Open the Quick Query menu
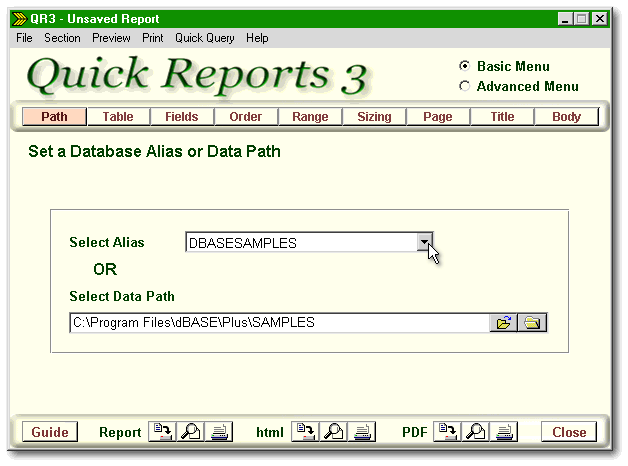628x466 pixels. 205,38
